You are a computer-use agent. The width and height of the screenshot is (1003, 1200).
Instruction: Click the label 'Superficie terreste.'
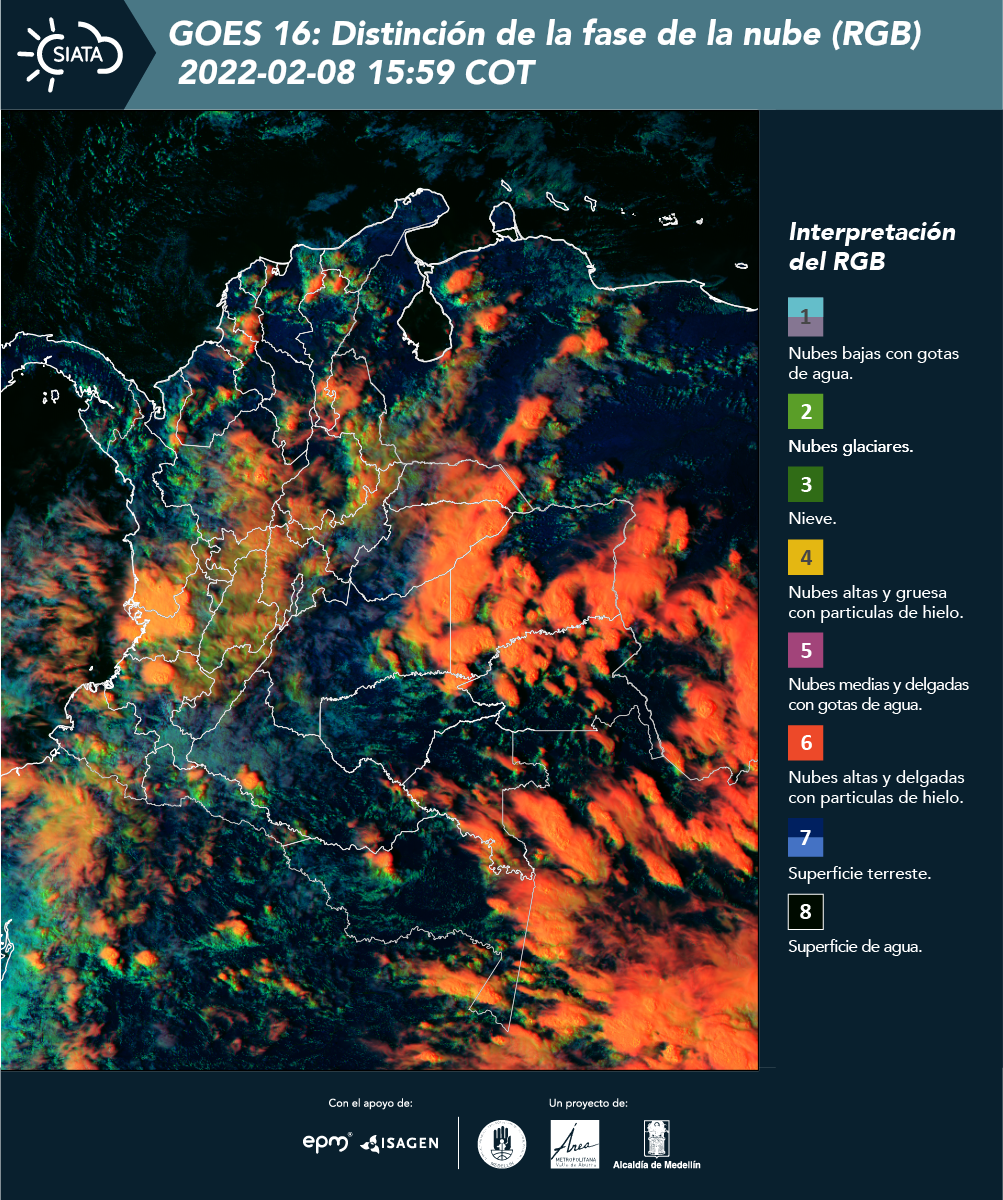(x=860, y=873)
